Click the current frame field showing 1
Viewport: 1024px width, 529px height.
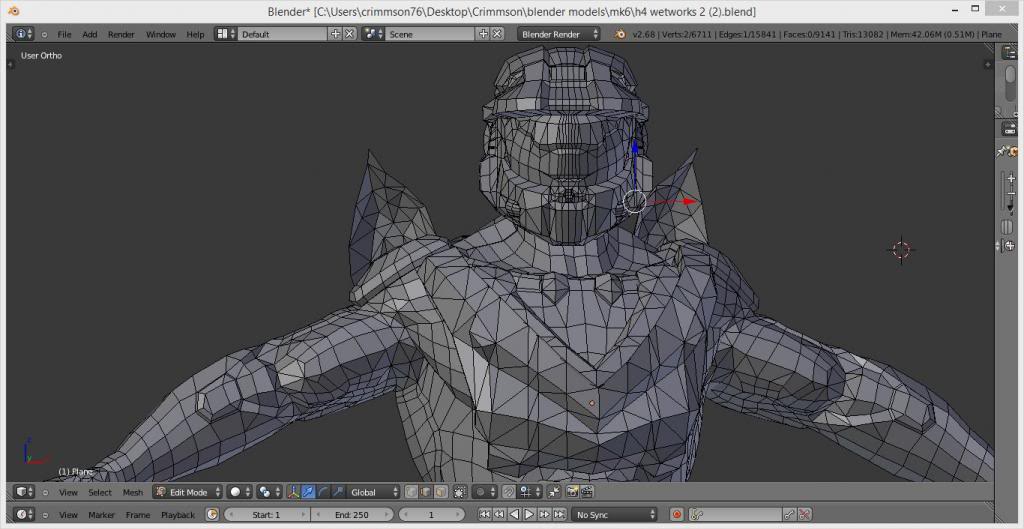tap(431, 515)
